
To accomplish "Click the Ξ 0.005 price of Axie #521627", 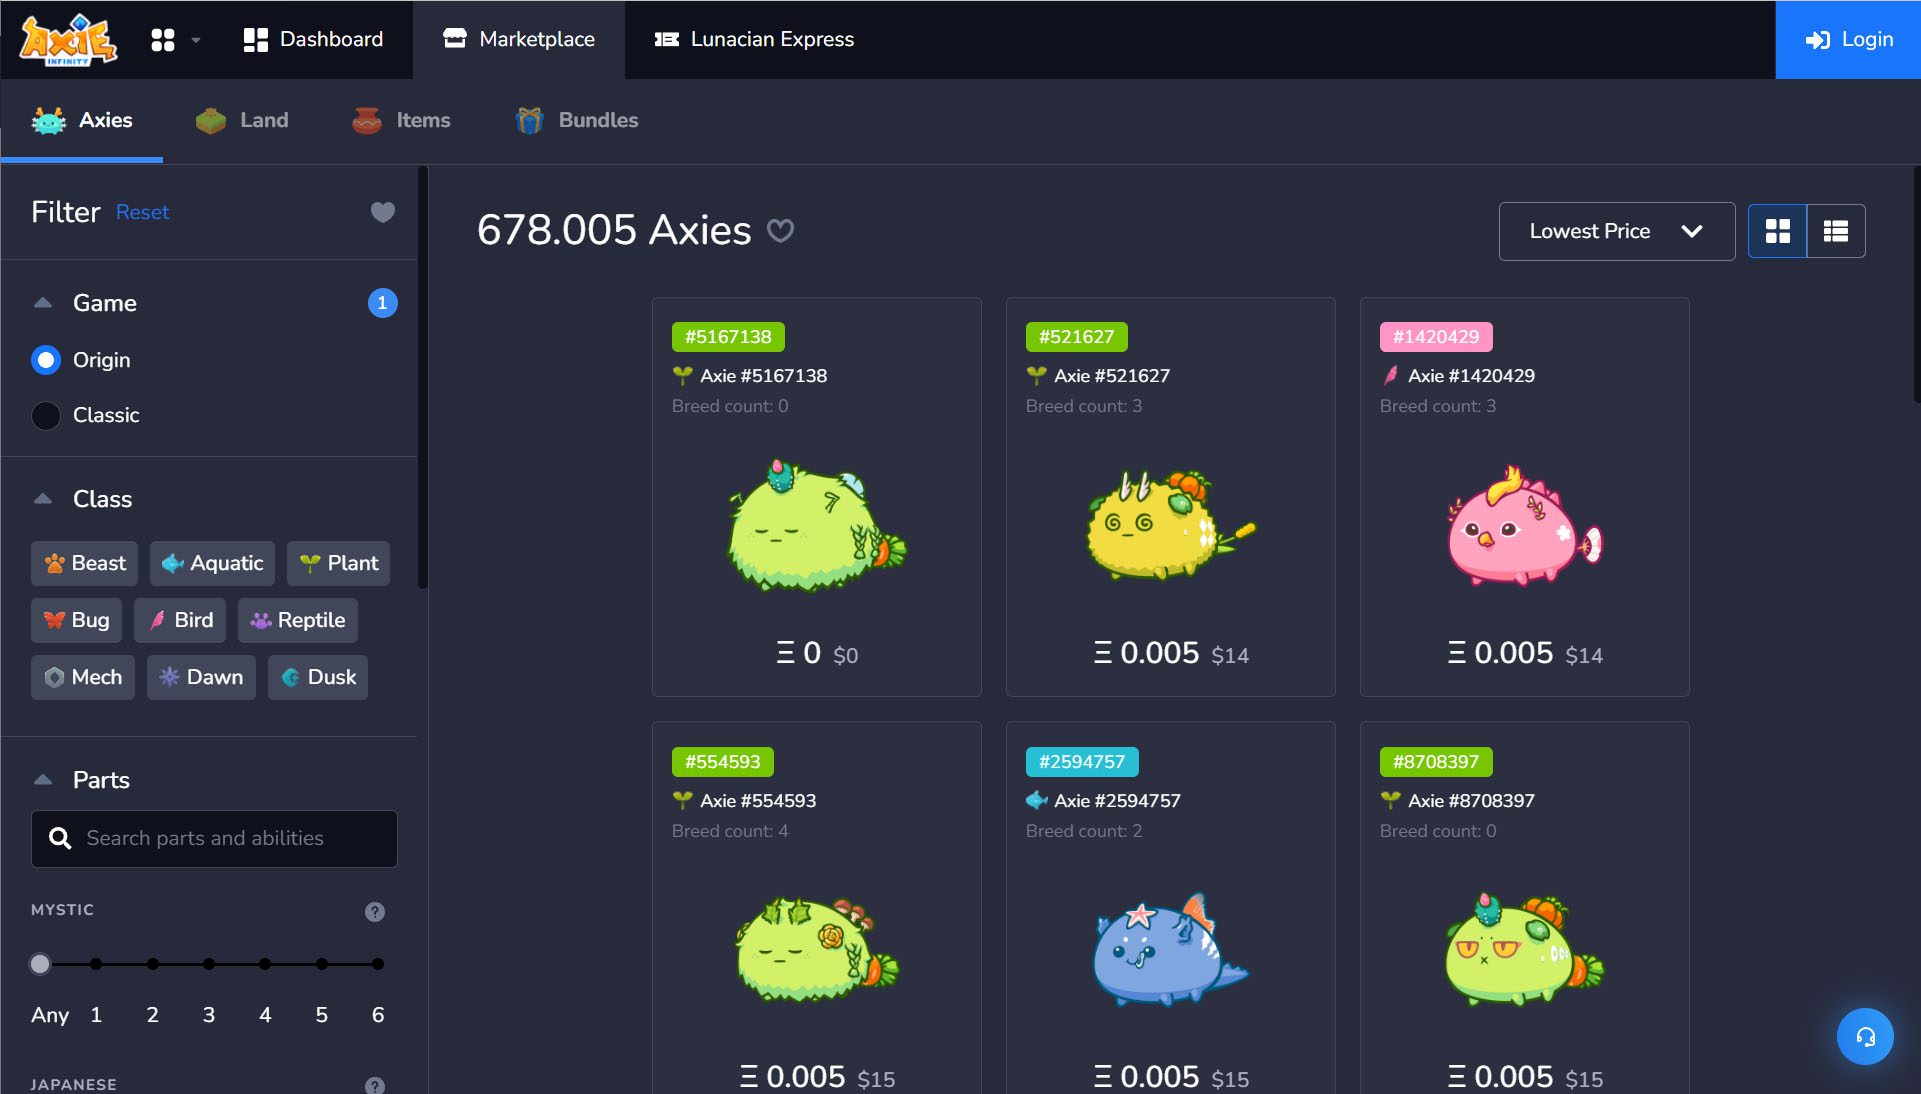I will pos(1146,653).
